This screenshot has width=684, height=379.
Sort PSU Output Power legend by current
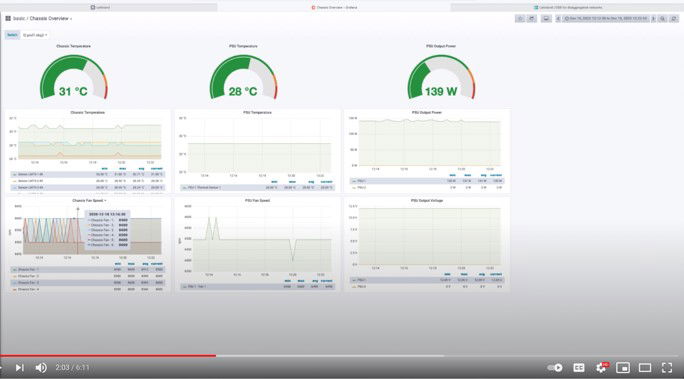(496, 175)
